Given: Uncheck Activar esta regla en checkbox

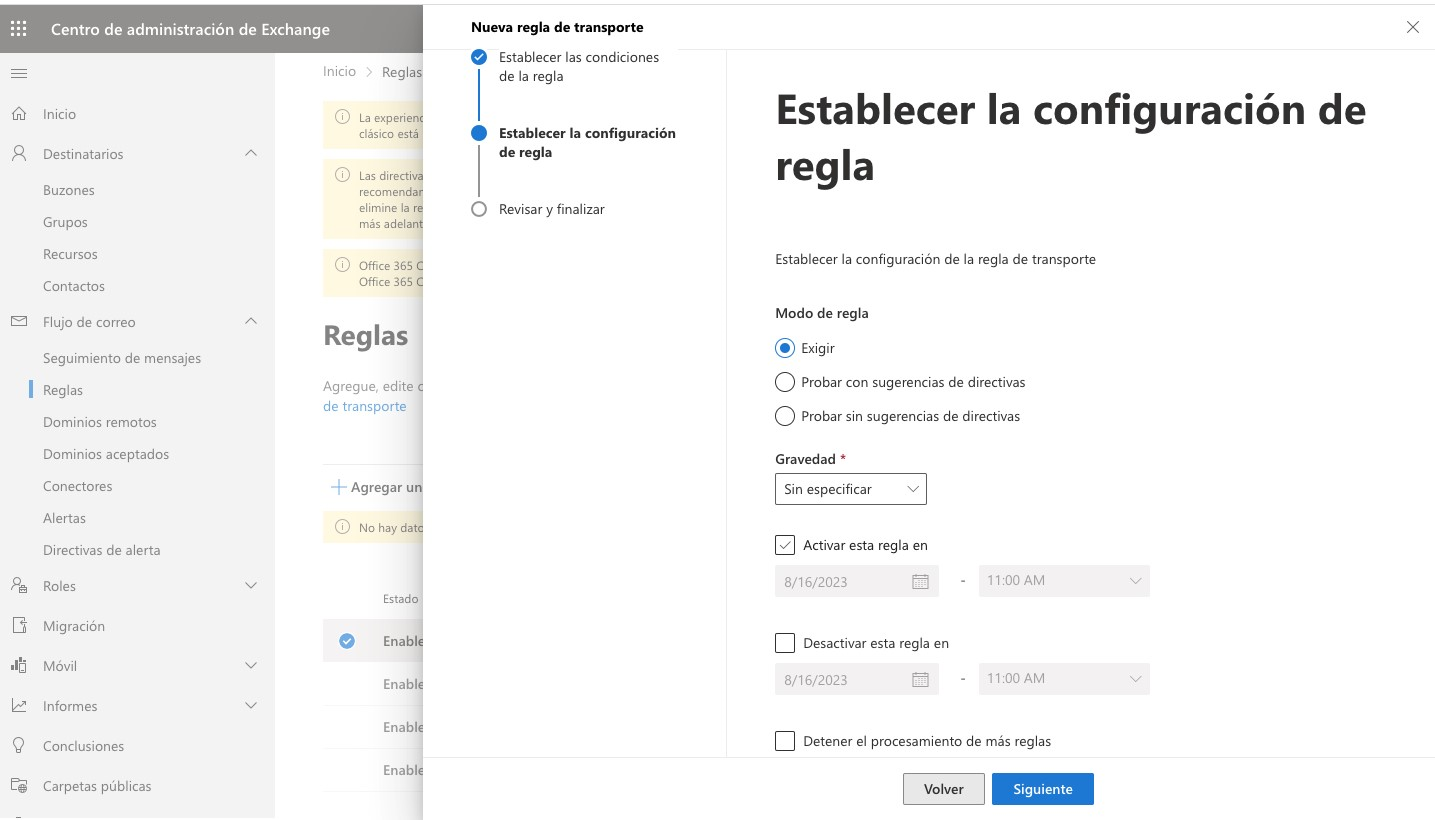Looking at the screenshot, I should click(x=785, y=545).
